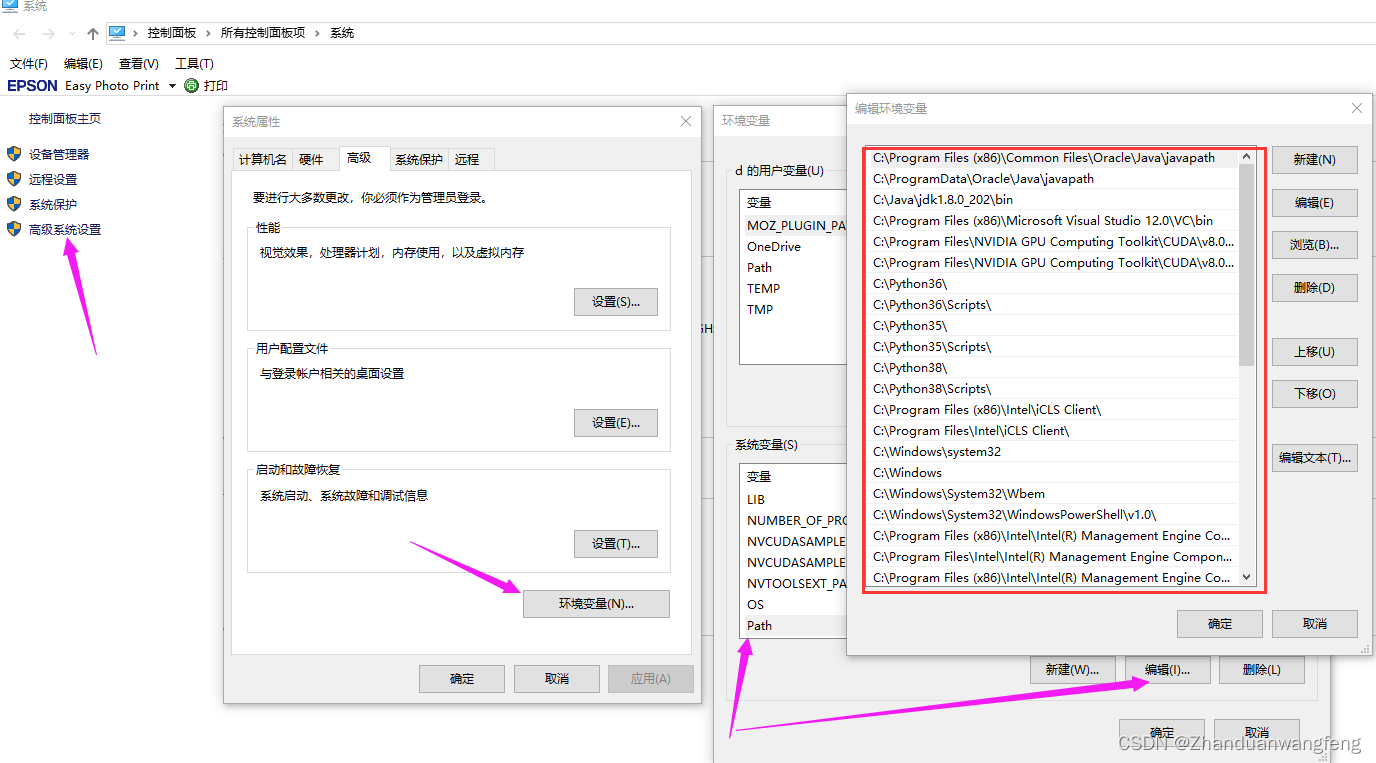1376x763 pixels.
Task: Click the 删除(D) button
Action: pyautogui.click(x=1314, y=288)
